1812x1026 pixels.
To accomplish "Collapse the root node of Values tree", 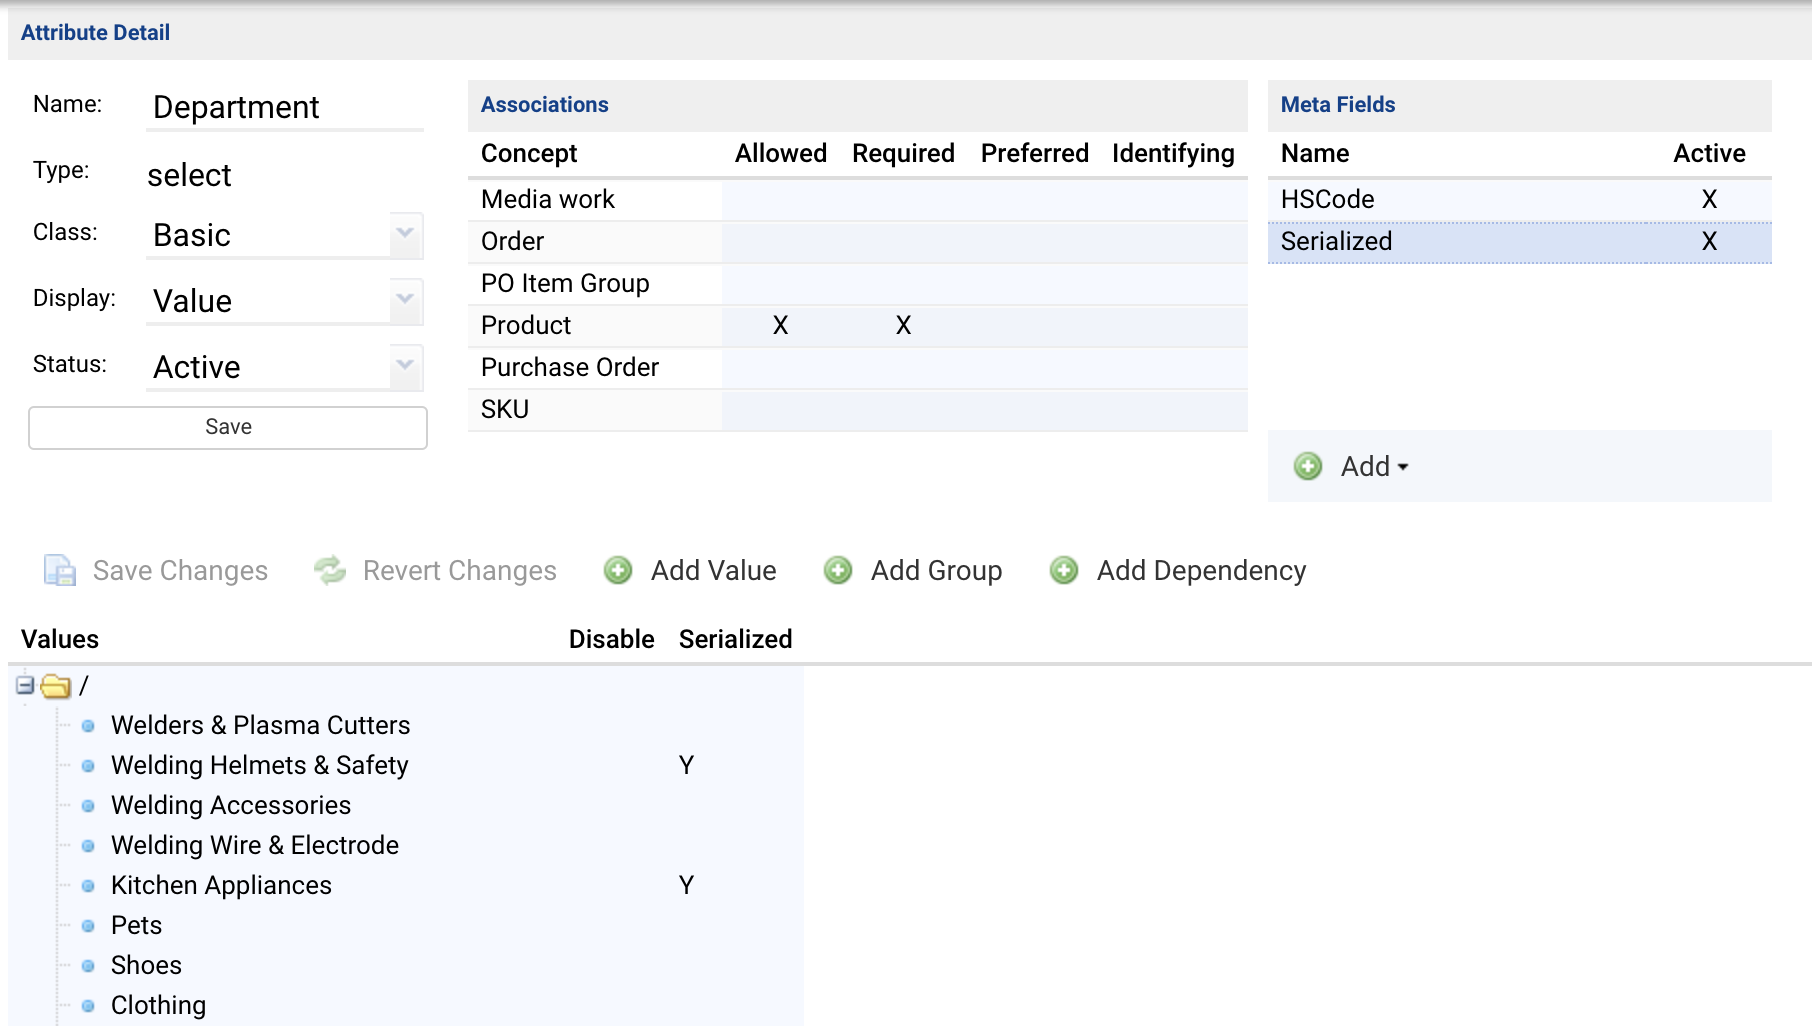I will [25, 685].
